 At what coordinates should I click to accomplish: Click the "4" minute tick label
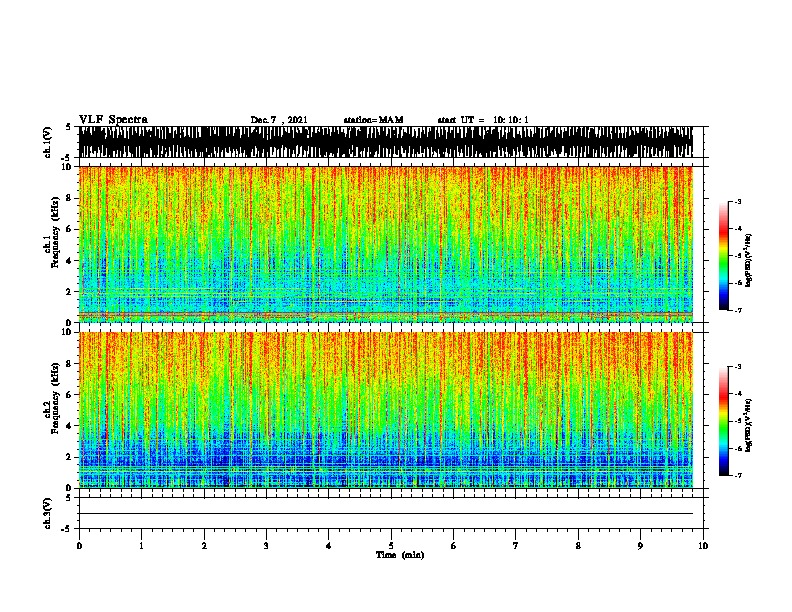329,546
